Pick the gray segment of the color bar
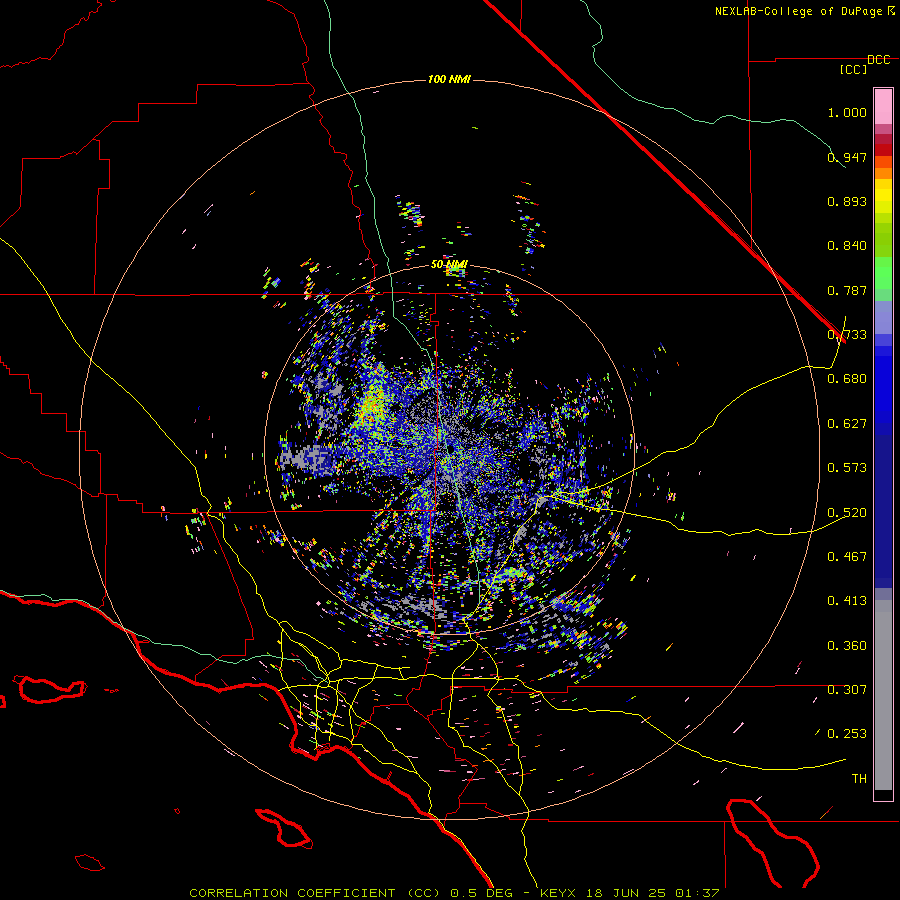This screenshot has width=900, height=900. point(883,695)
